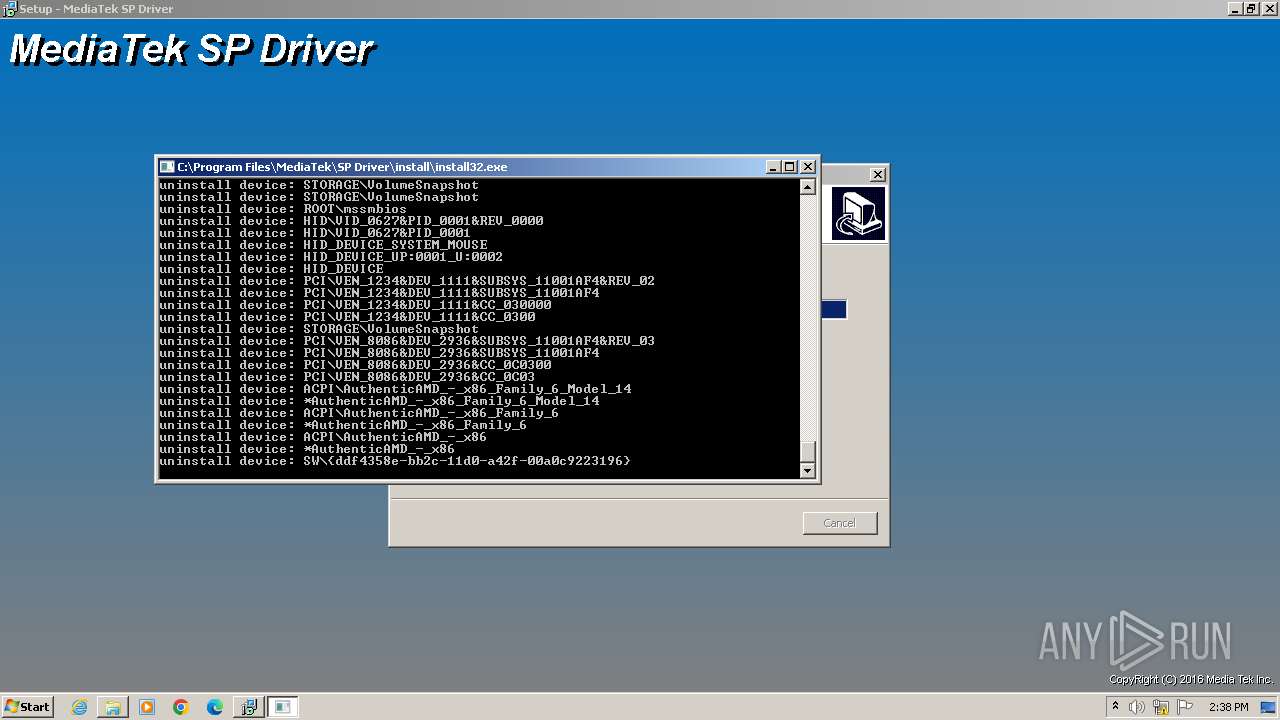Open Internet Explorer from taskbar

coord(80,707)
